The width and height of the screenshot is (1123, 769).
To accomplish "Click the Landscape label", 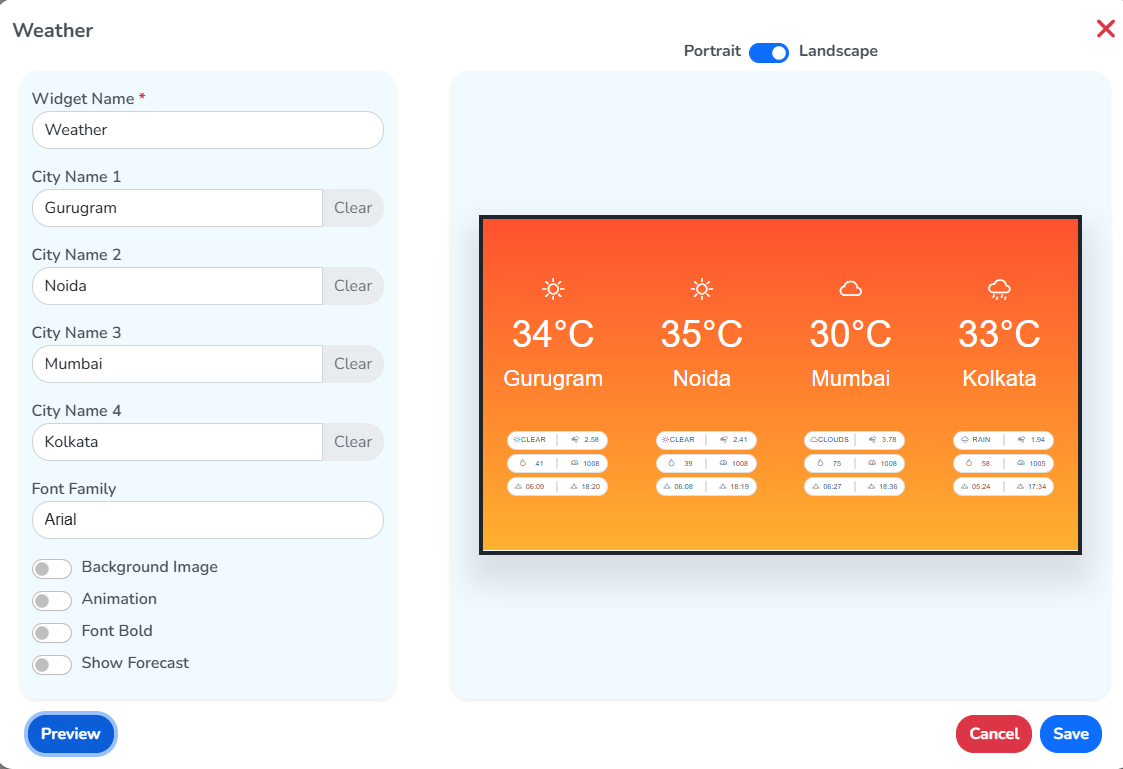I will [838, 51].
